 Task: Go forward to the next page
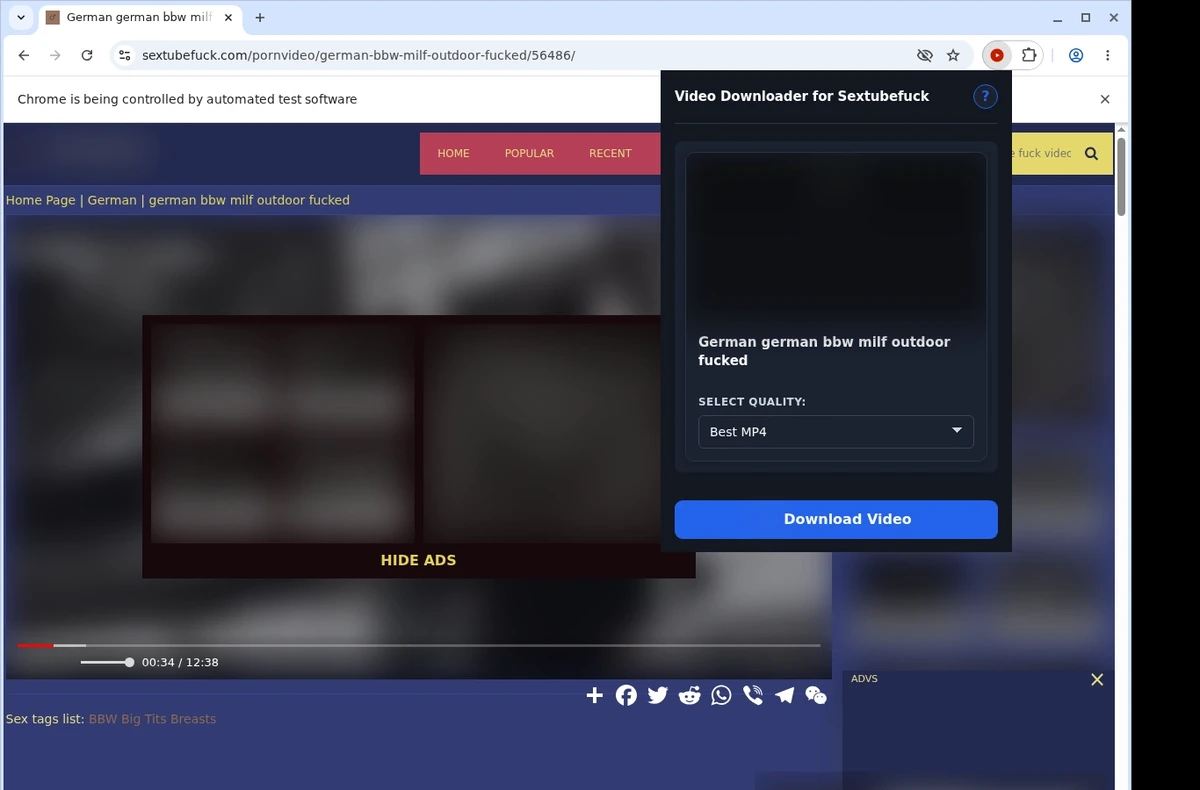pos(55,56)
